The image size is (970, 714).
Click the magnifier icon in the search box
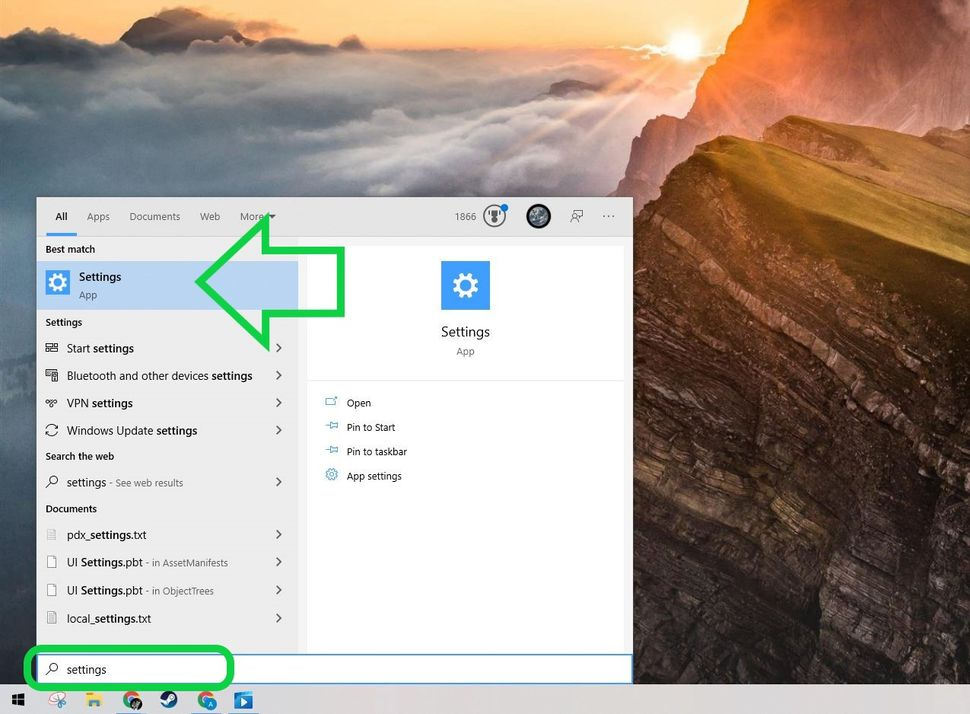53,668
